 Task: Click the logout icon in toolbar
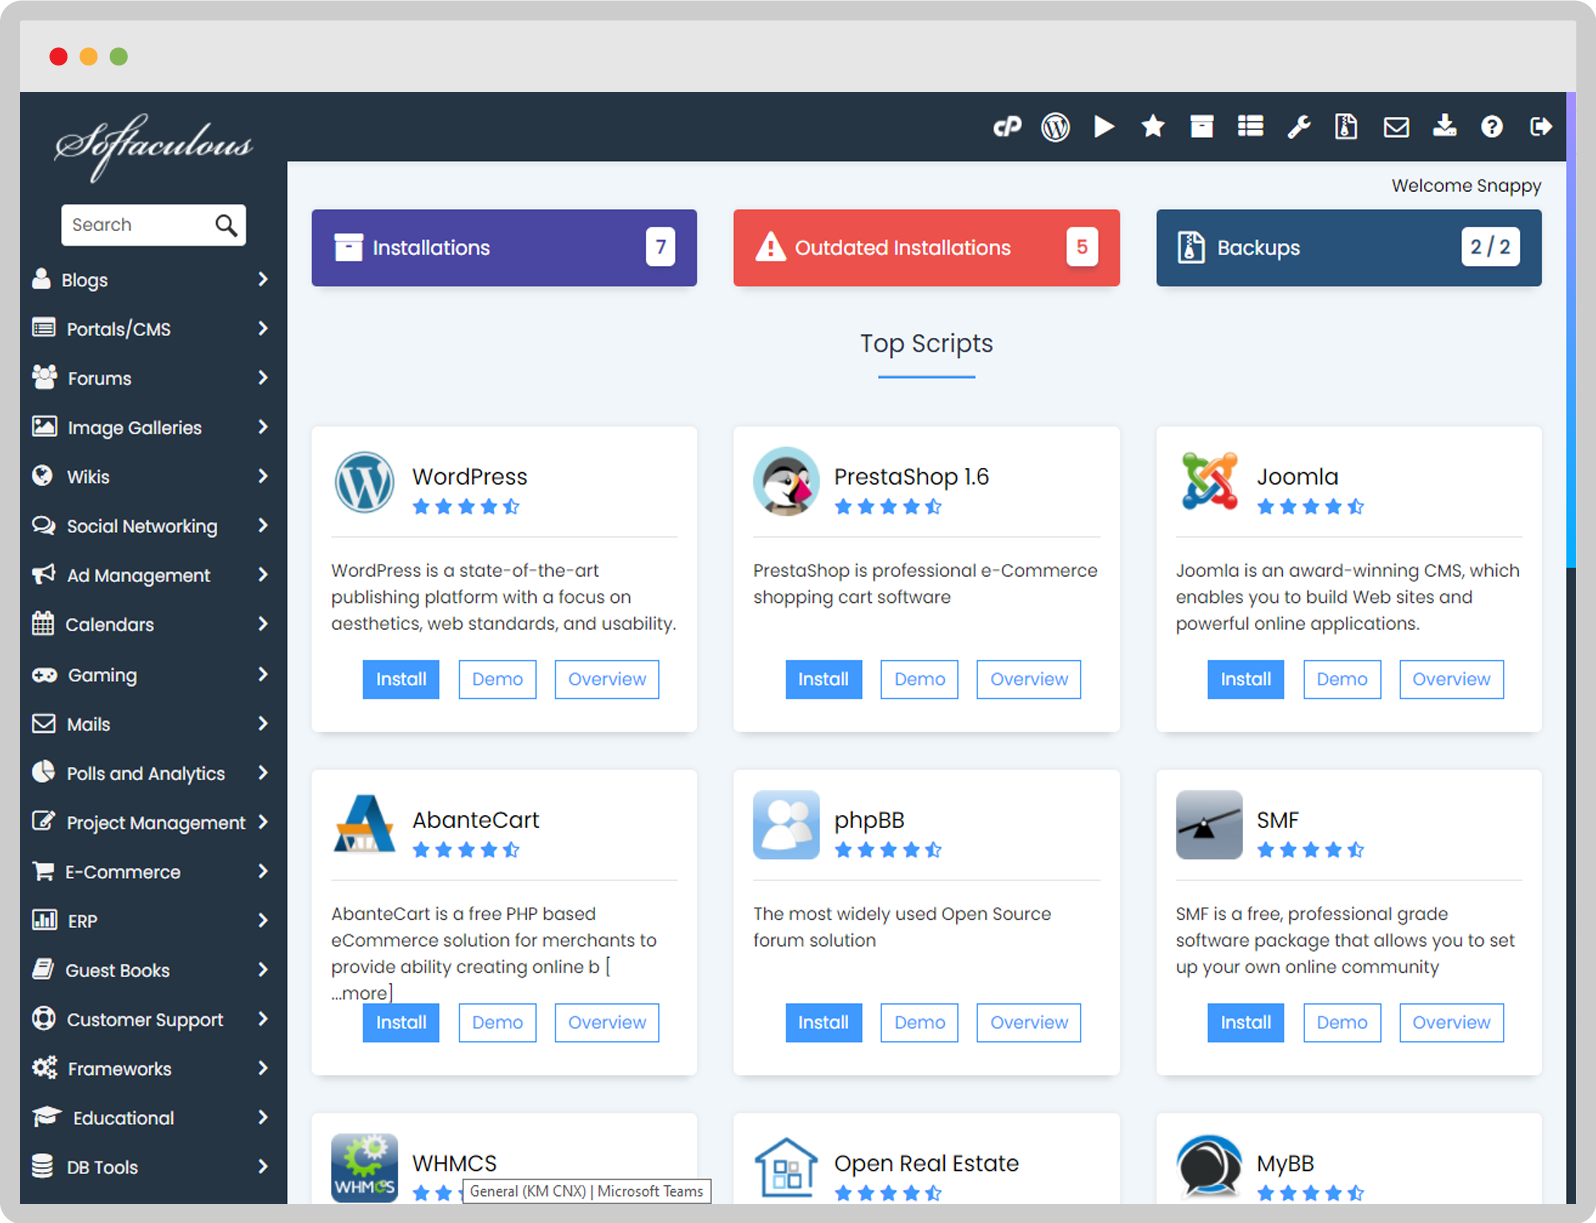click(1540, 126)
